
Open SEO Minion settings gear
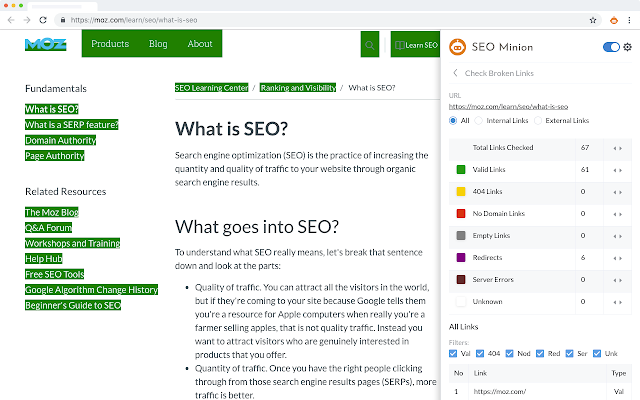point(627,47)
